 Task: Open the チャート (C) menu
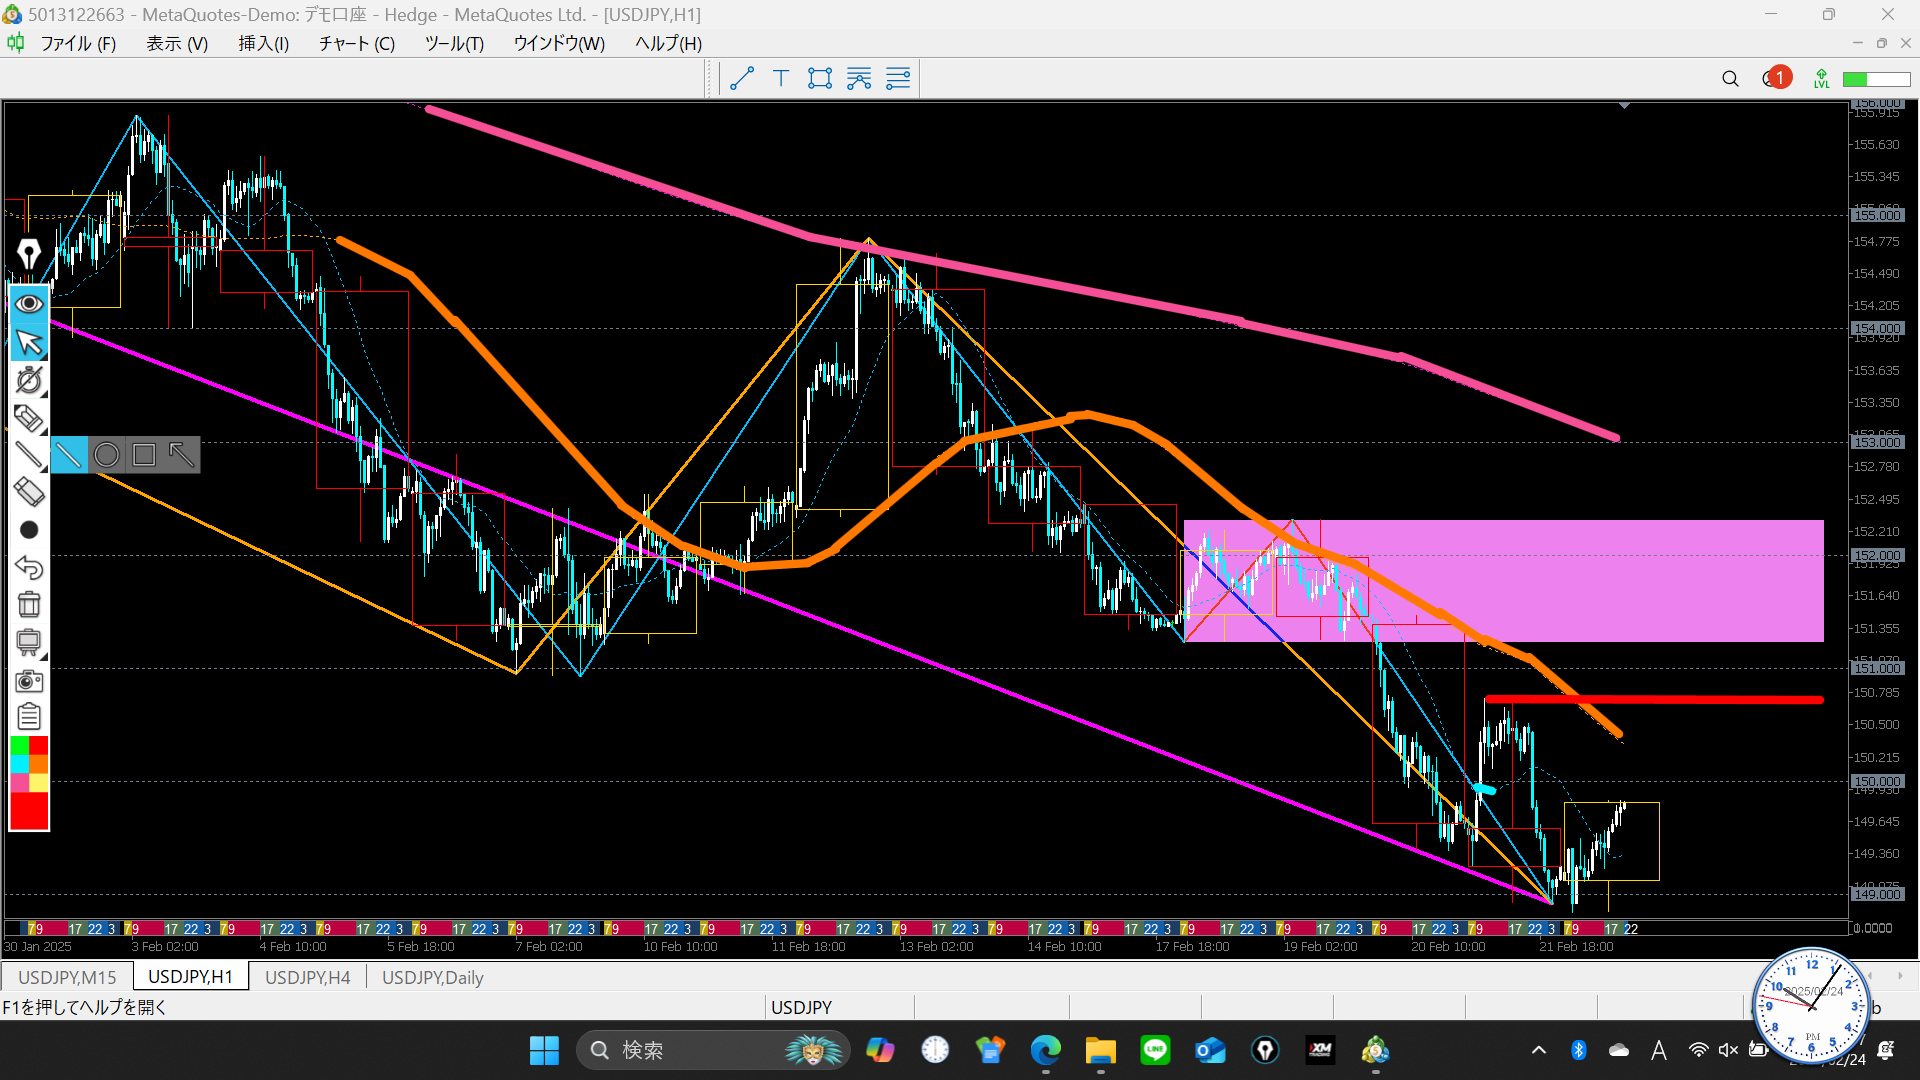coord(356,44)
